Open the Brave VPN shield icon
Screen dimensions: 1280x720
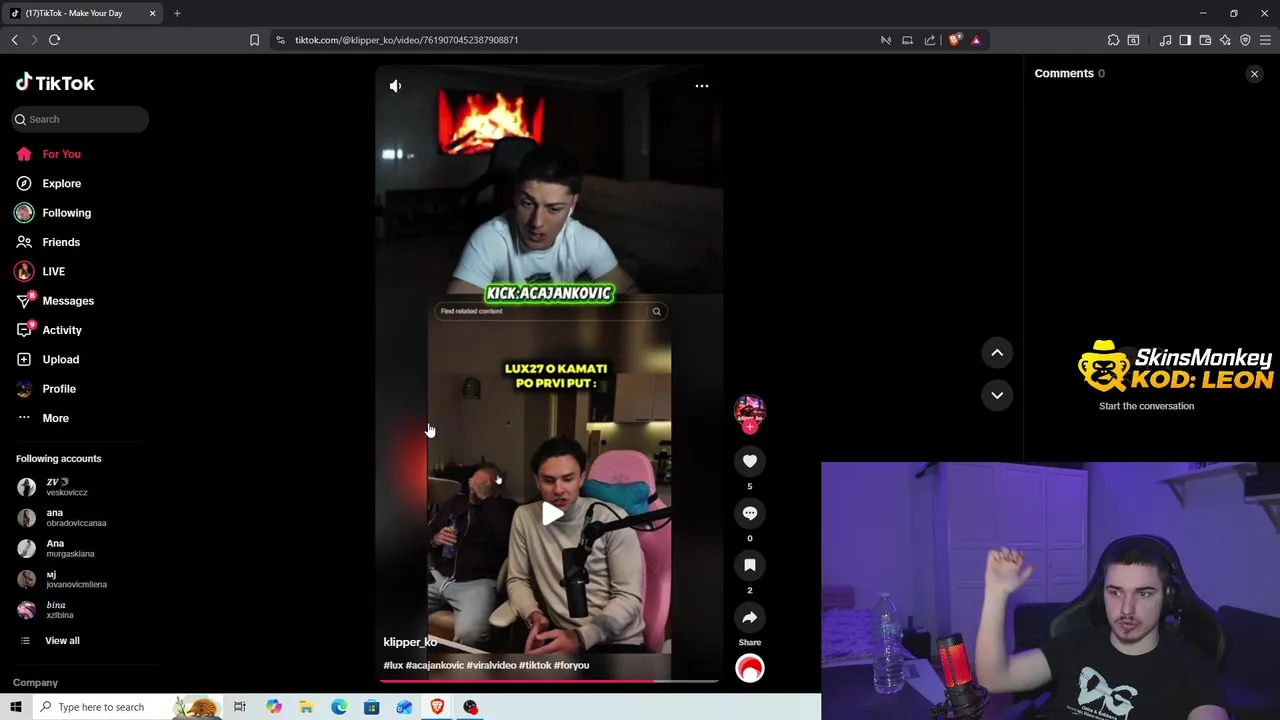pyautogui.click(x=1245, y=40)
